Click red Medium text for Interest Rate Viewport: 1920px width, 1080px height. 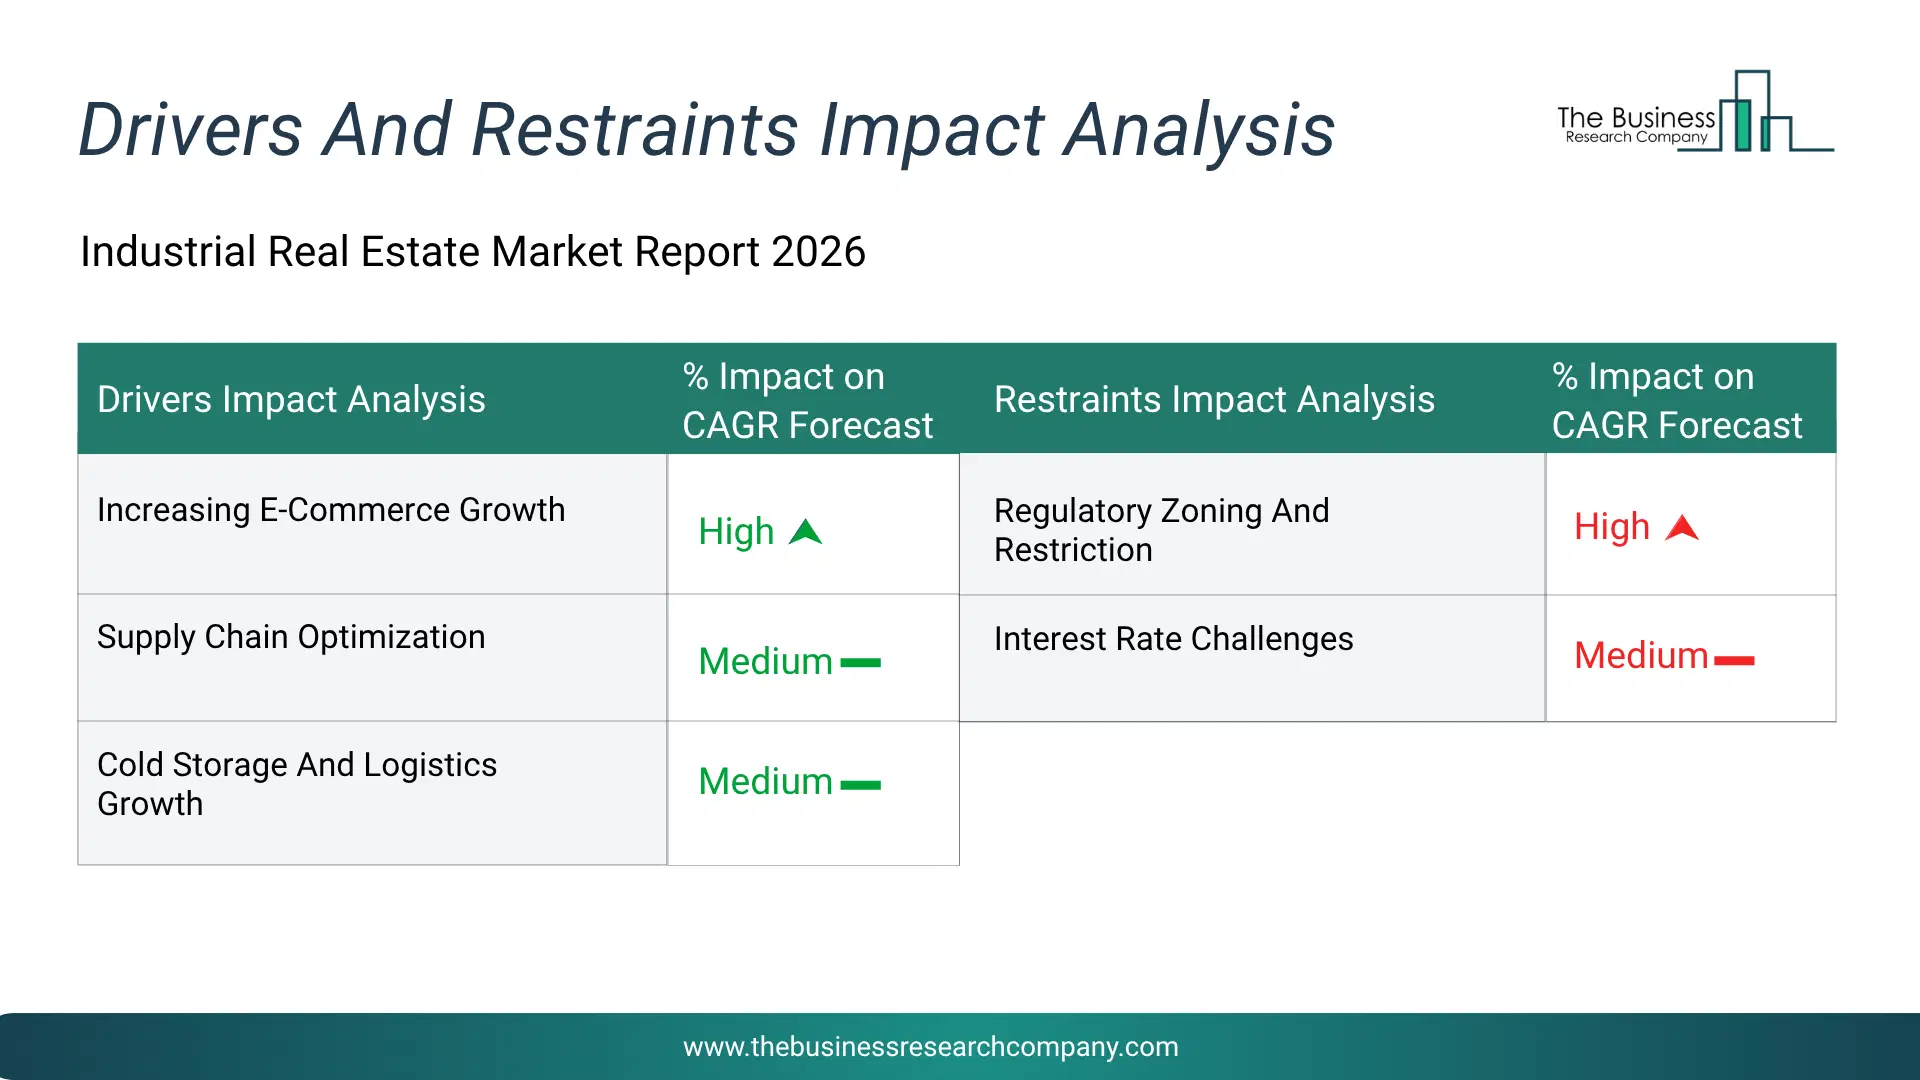pyautogui.click(x=1641, y=656)
